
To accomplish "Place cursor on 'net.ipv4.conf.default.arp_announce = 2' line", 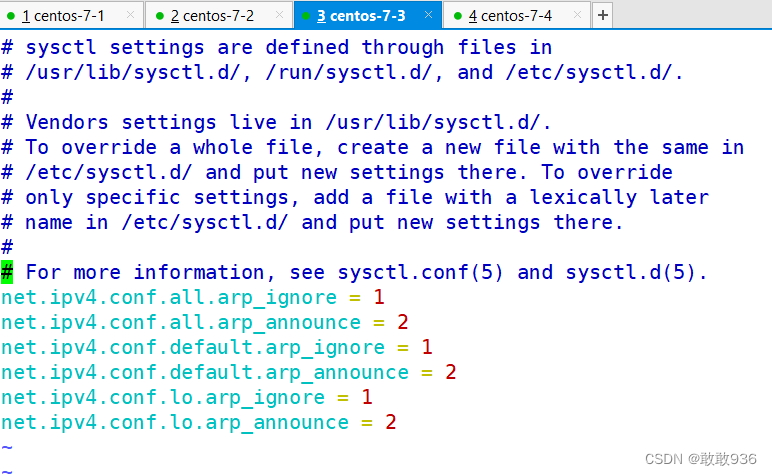I will tap(229, 373).
